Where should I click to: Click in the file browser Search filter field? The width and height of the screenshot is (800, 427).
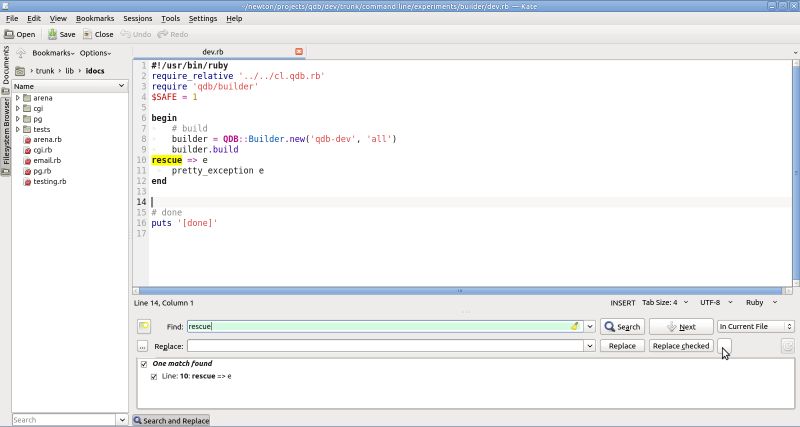[x=64, y=420]
